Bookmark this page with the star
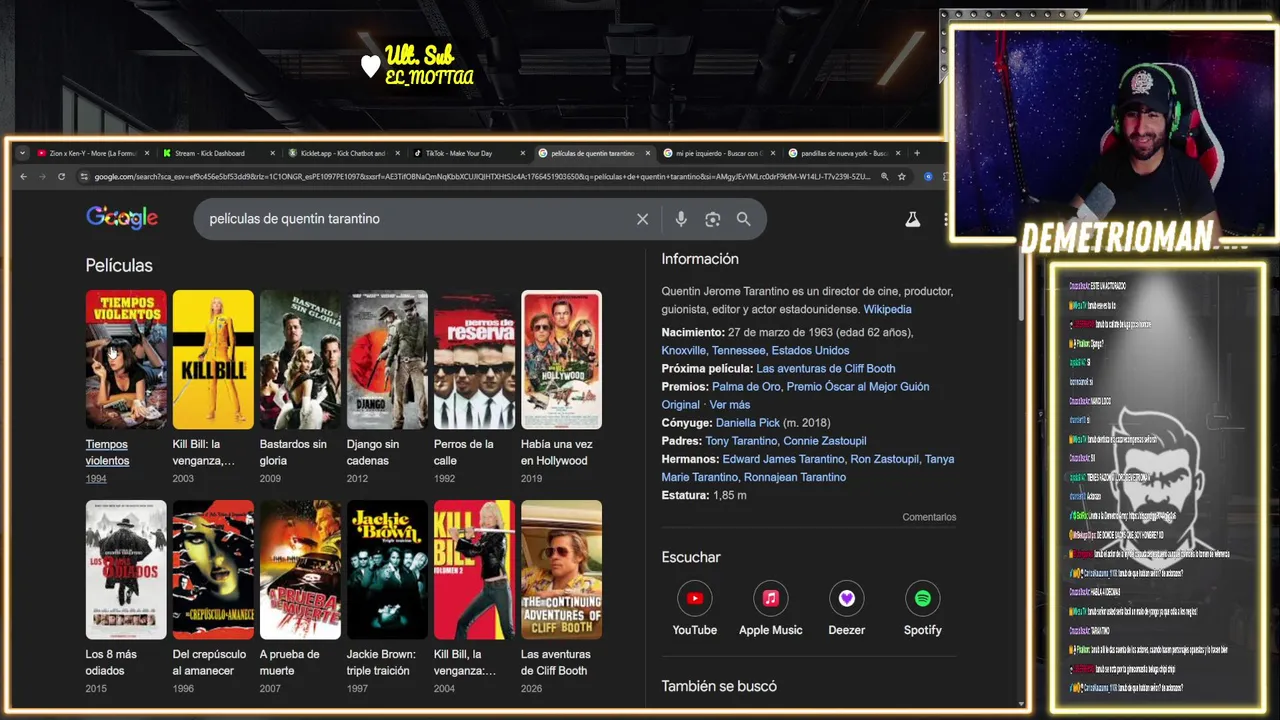Image resolution: width=1280 pixels, height=720 pixels. [902, 176]
